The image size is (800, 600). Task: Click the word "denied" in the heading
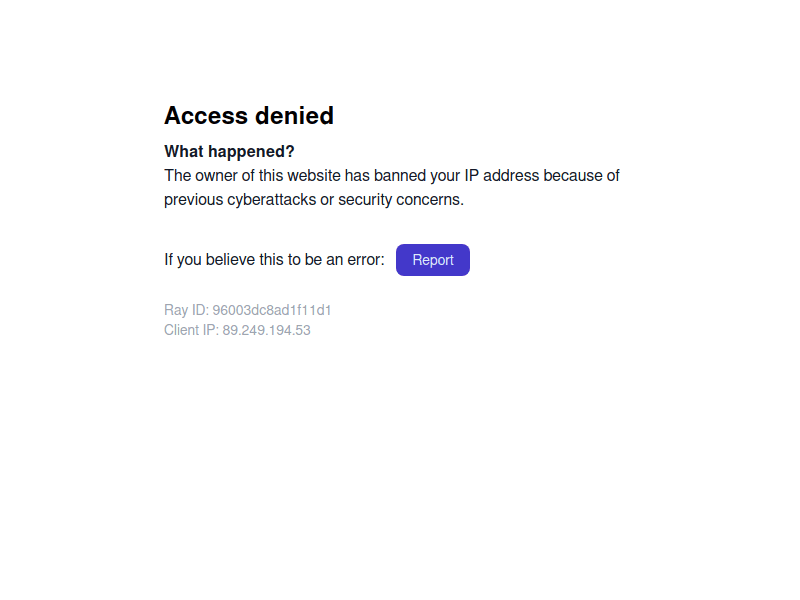point(294,116)
